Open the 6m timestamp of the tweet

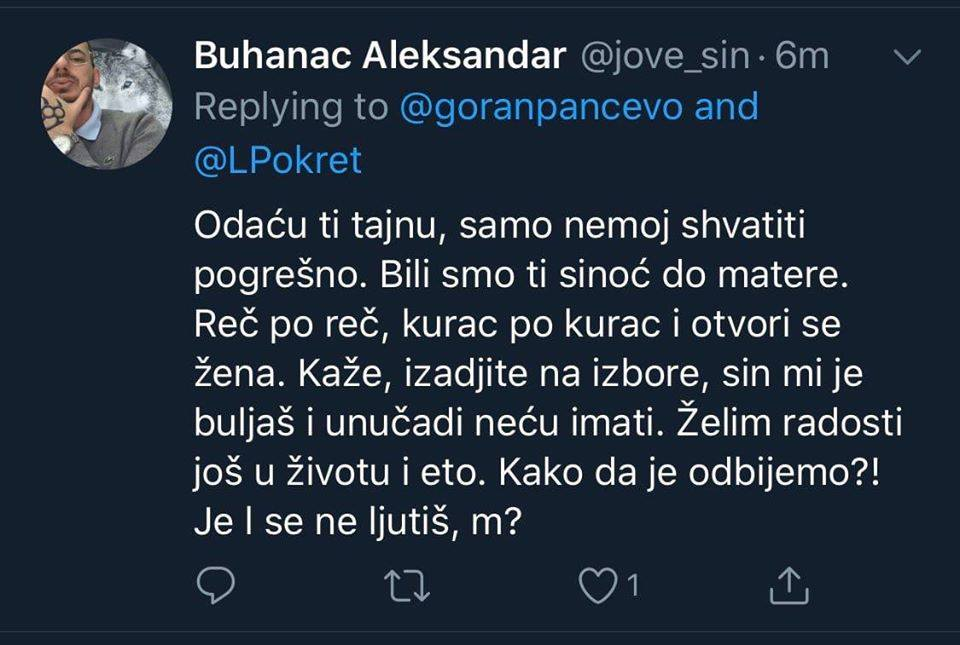801,56
